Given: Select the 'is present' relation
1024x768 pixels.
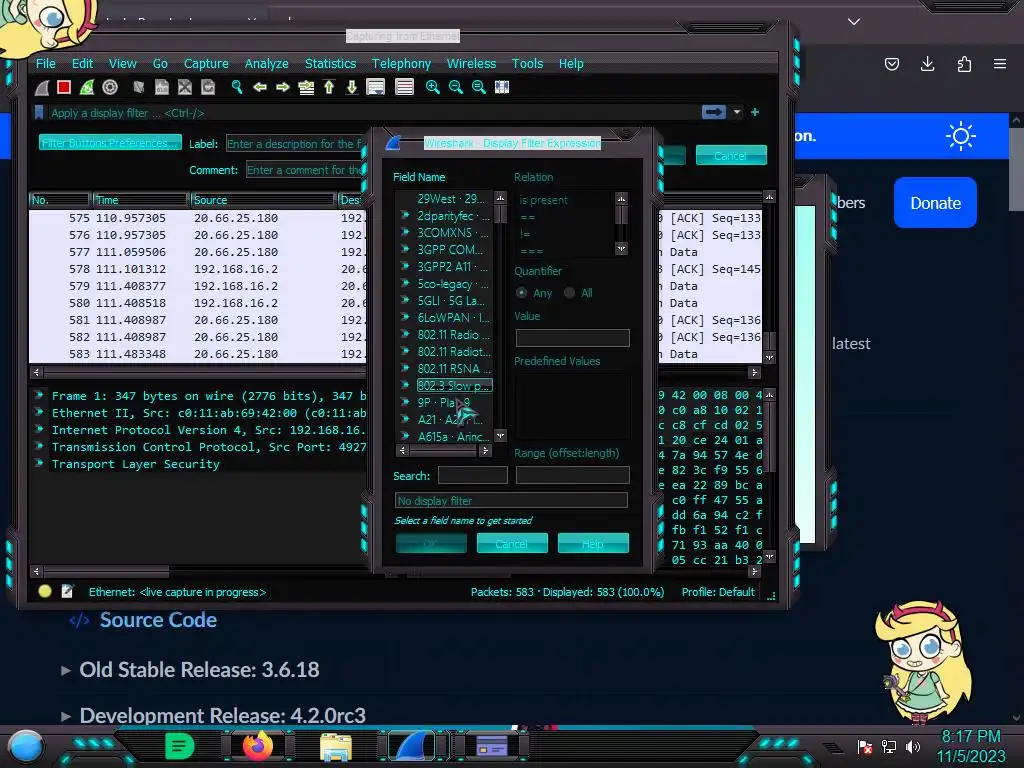Looking at the screenshot, I should click(x=543, y=200).
